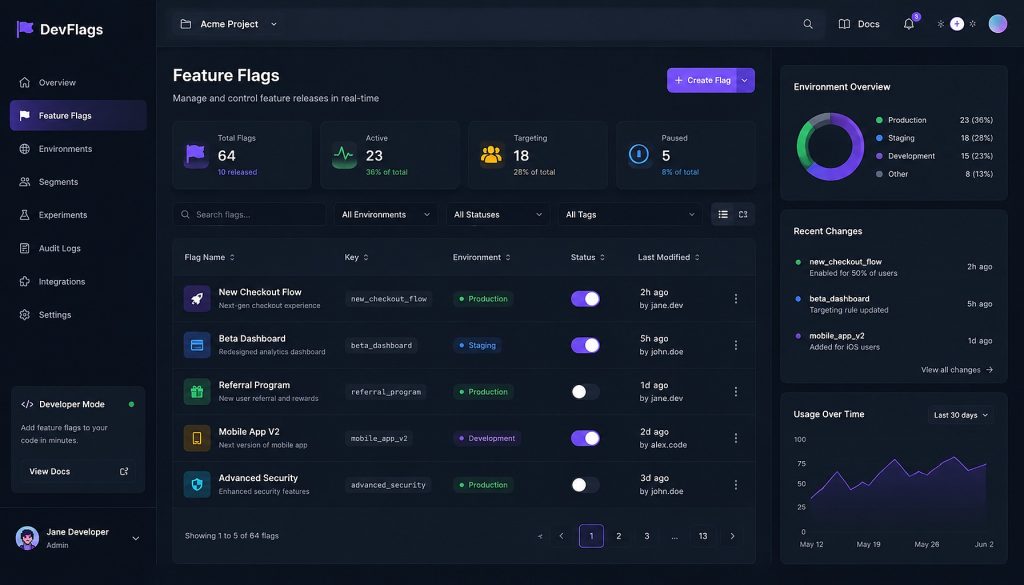Jump to first page arrow in pagination
The image size is (1024, 585).
[539, 536]
